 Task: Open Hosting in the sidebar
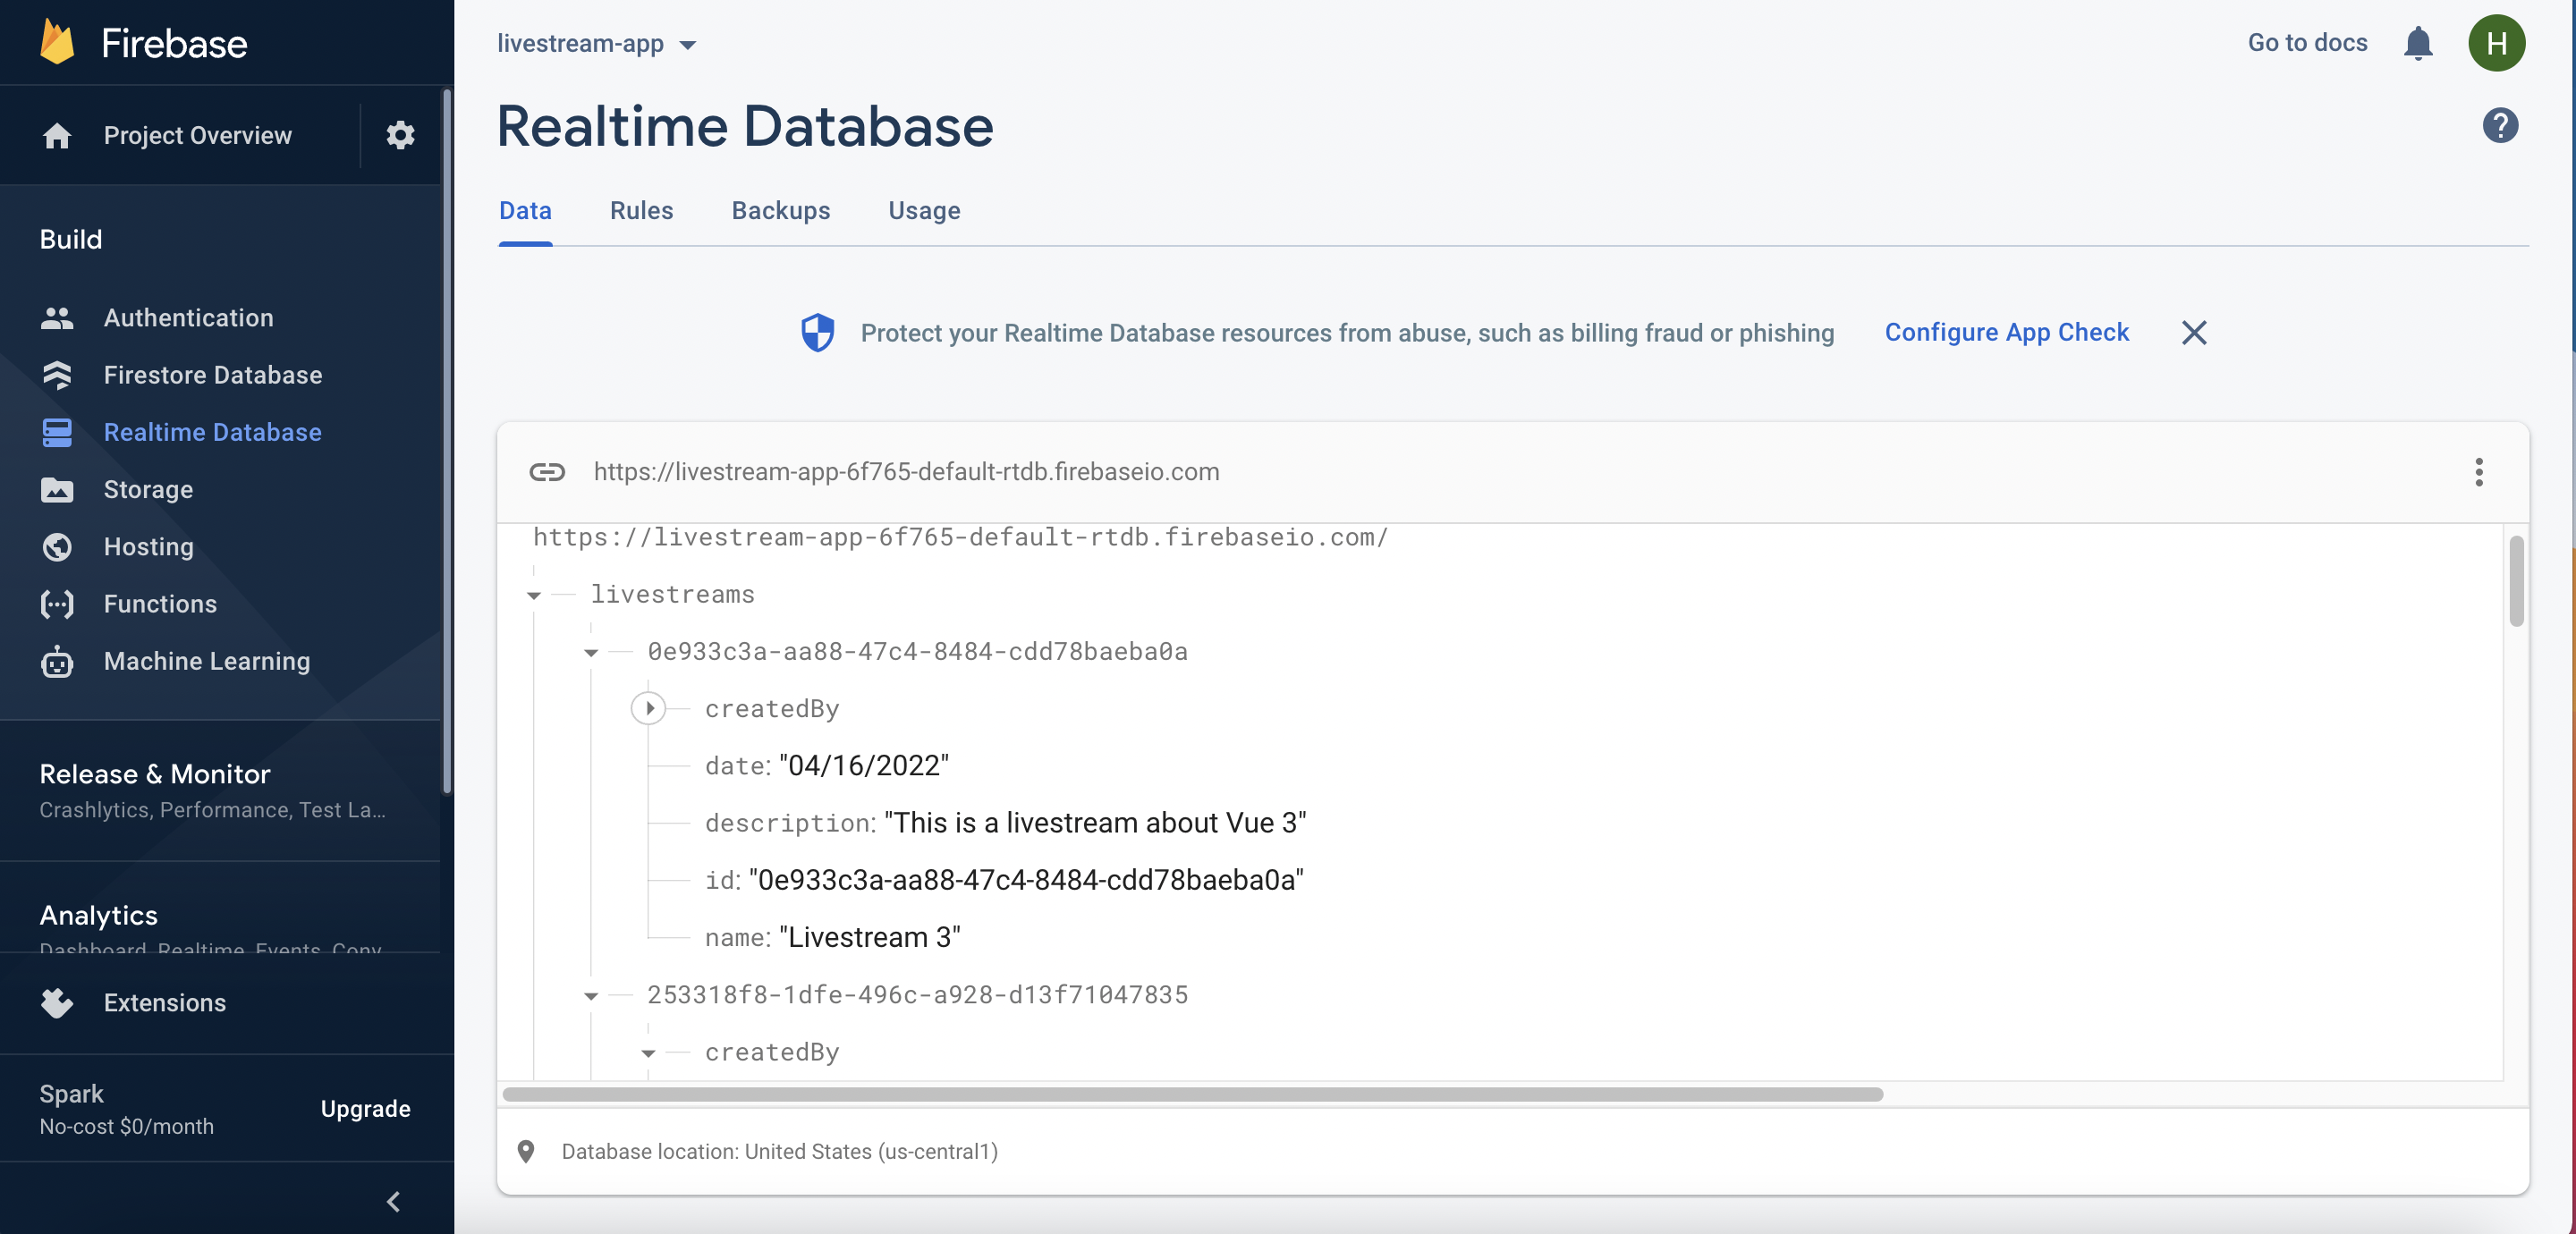pos(149,547)
